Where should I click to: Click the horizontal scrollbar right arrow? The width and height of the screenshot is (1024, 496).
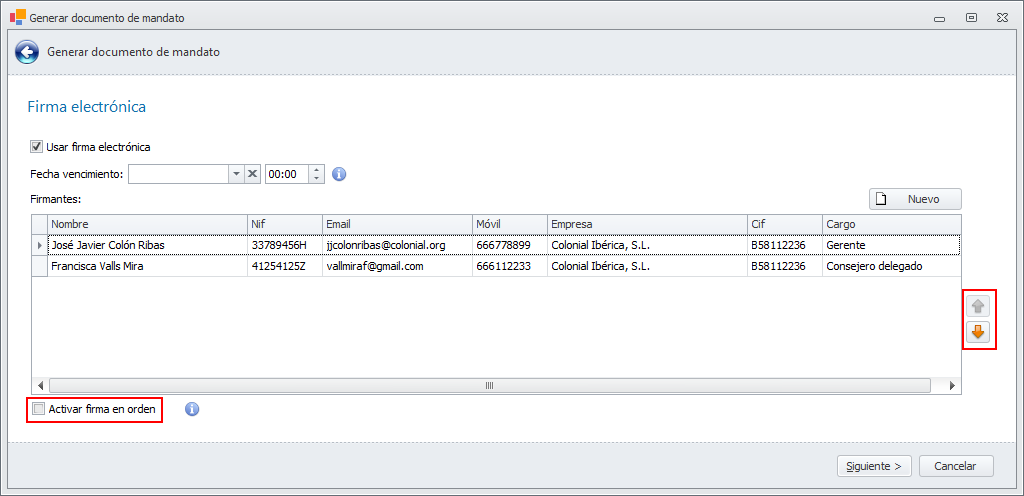952,385
